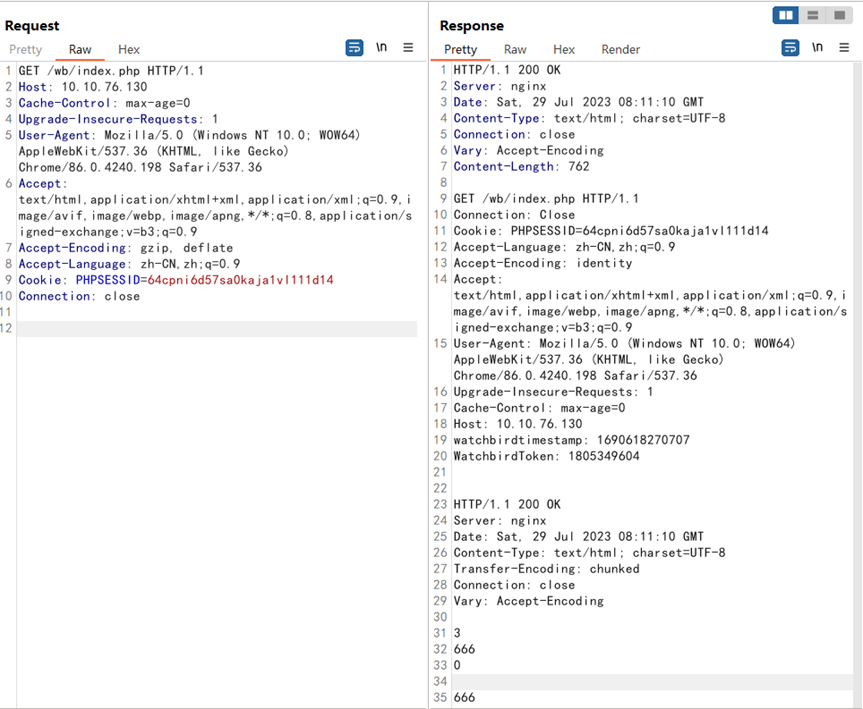Open the Hex tab in Response
Viewport: 863px width, 709px height.
pos(564,49)
